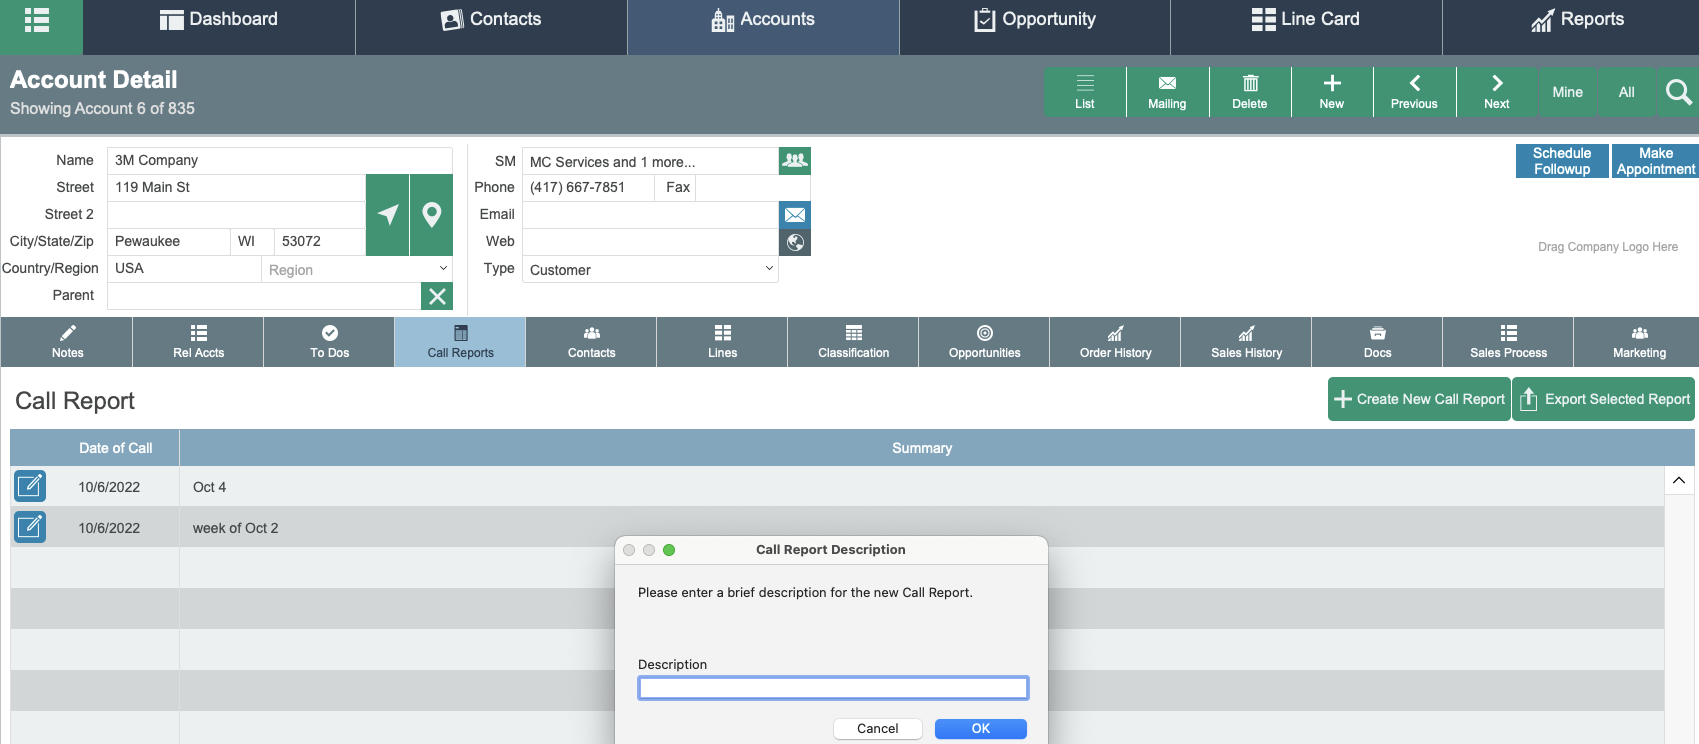Open the Opportunities section
Image resolution: width=1699 pixels, height=744 pixels.
coord(984,342)
